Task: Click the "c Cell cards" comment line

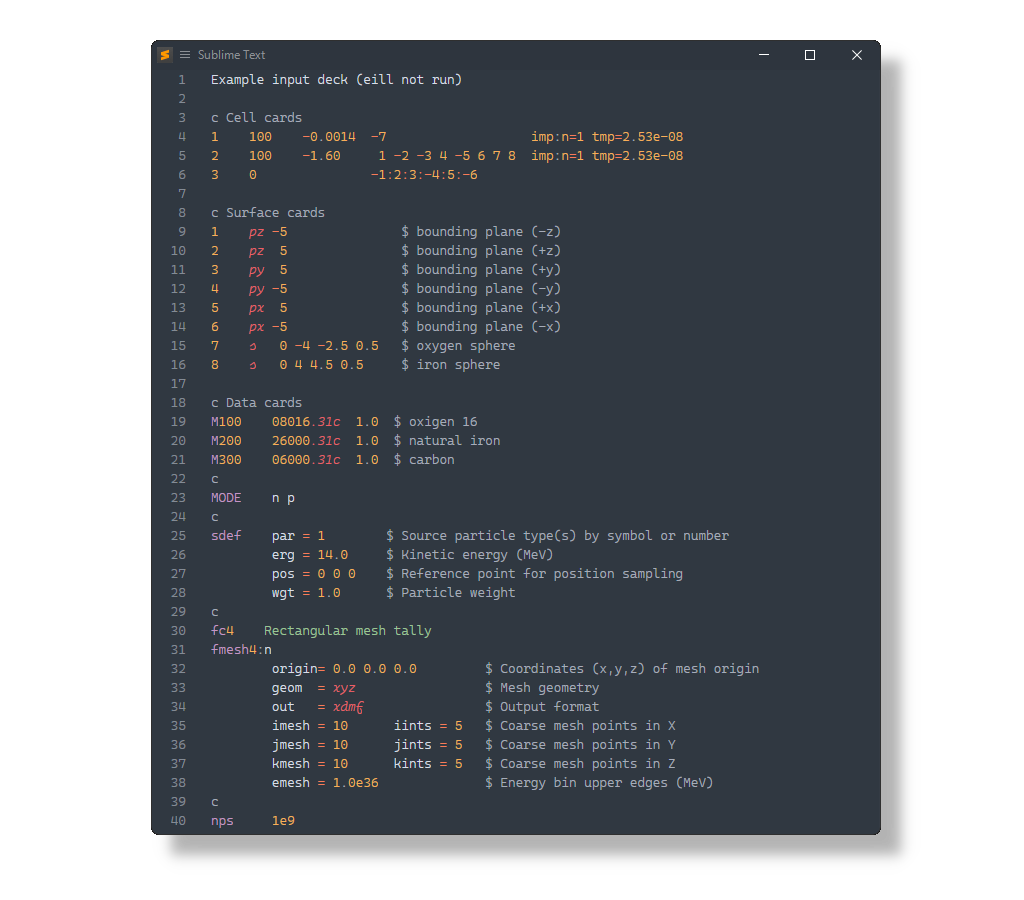Action: (256, 118)
